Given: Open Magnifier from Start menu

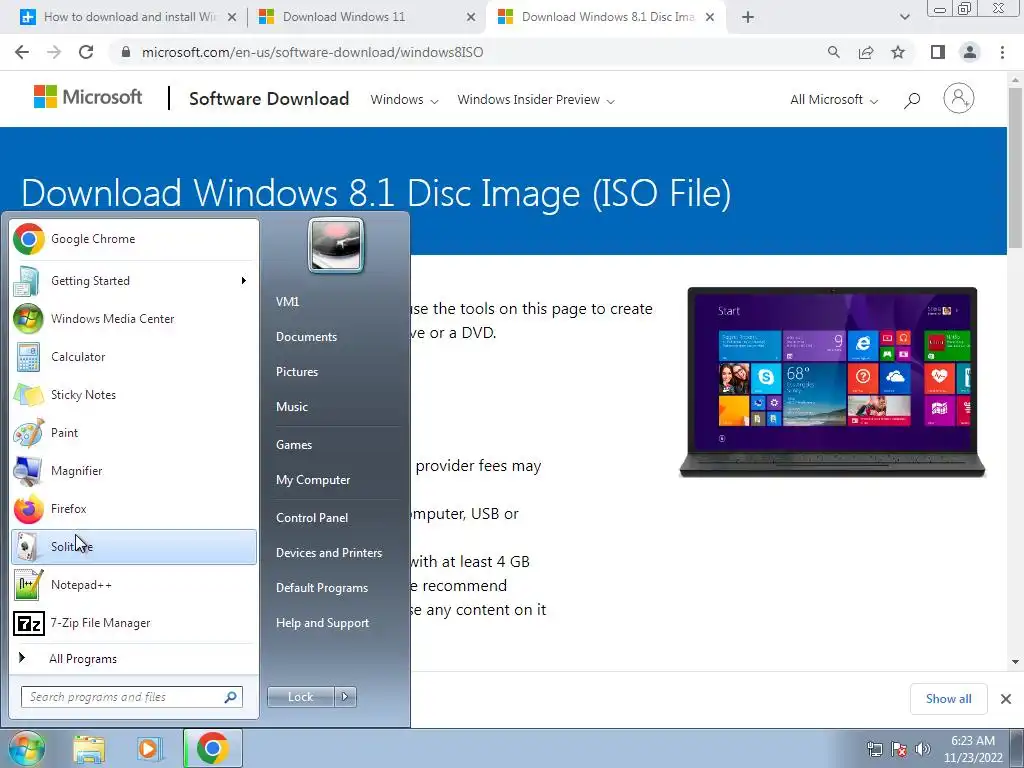Looking at the screenshot, I should click(134, 470).
